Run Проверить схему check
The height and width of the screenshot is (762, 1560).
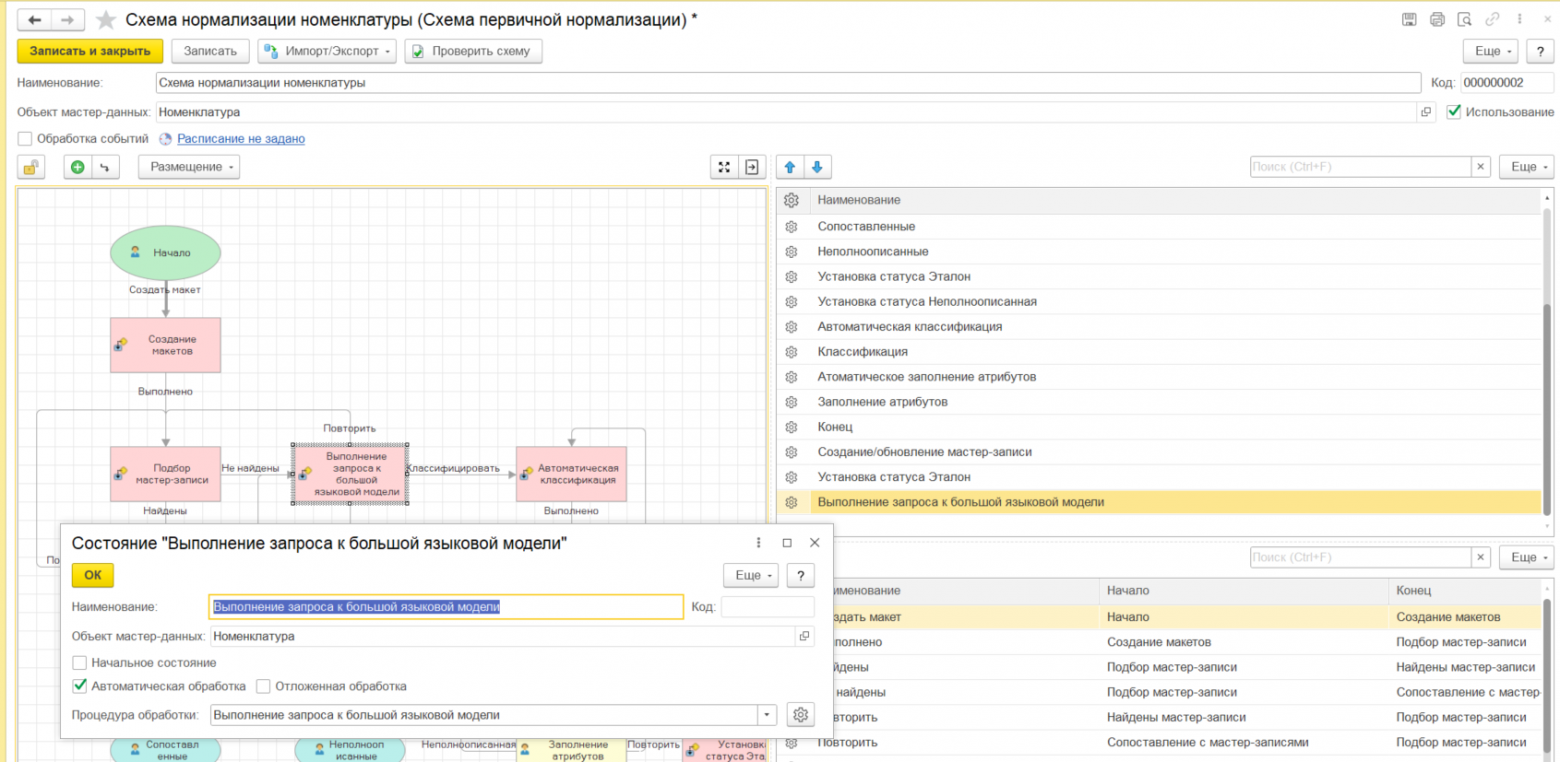click(474, 51)
